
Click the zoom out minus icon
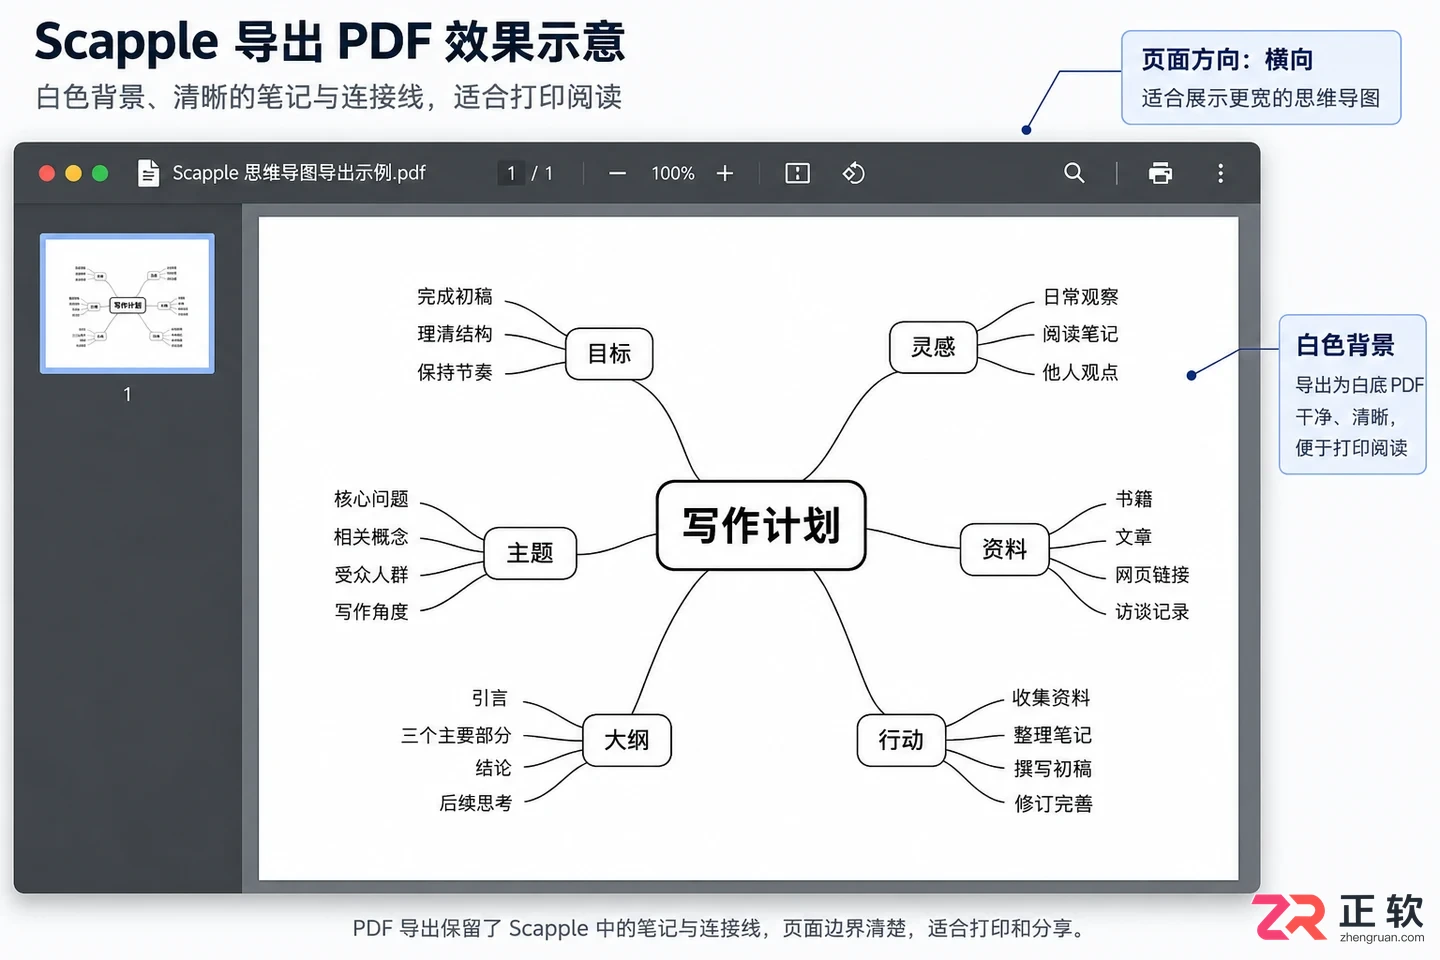pyautogui.click(x=617, y=174)
